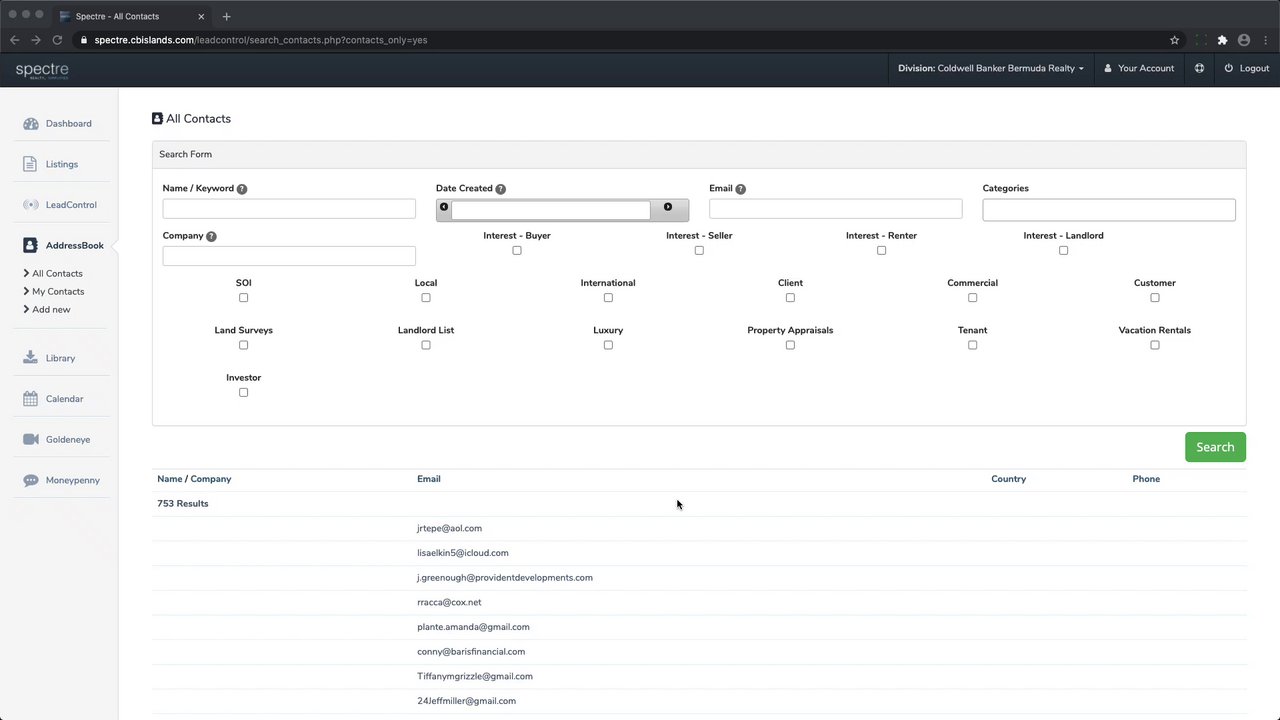Check the Interest - Buyer checkbox

click(x=517, y=250)
